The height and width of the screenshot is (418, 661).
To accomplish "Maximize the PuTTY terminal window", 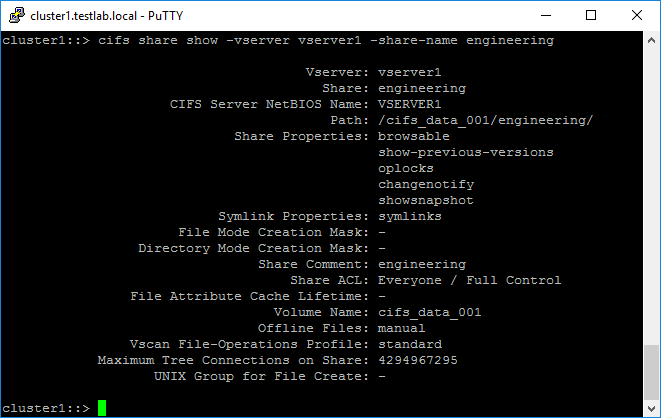I will click(591, 15).
